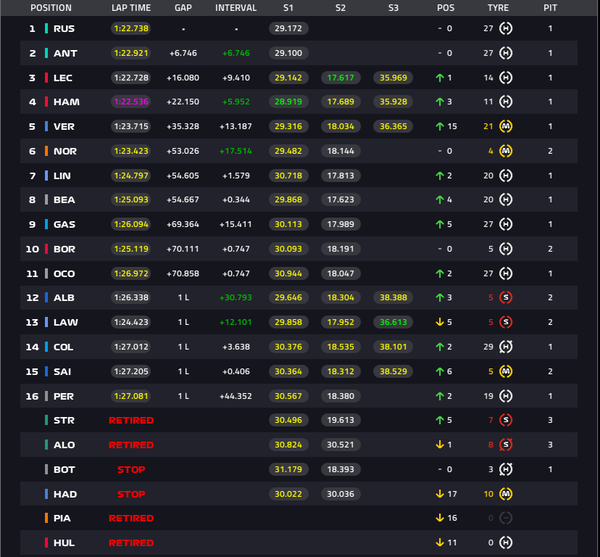Click the teal team color bar beside RUS
Screen dimensions: 600x557
(x=46, y=28)
